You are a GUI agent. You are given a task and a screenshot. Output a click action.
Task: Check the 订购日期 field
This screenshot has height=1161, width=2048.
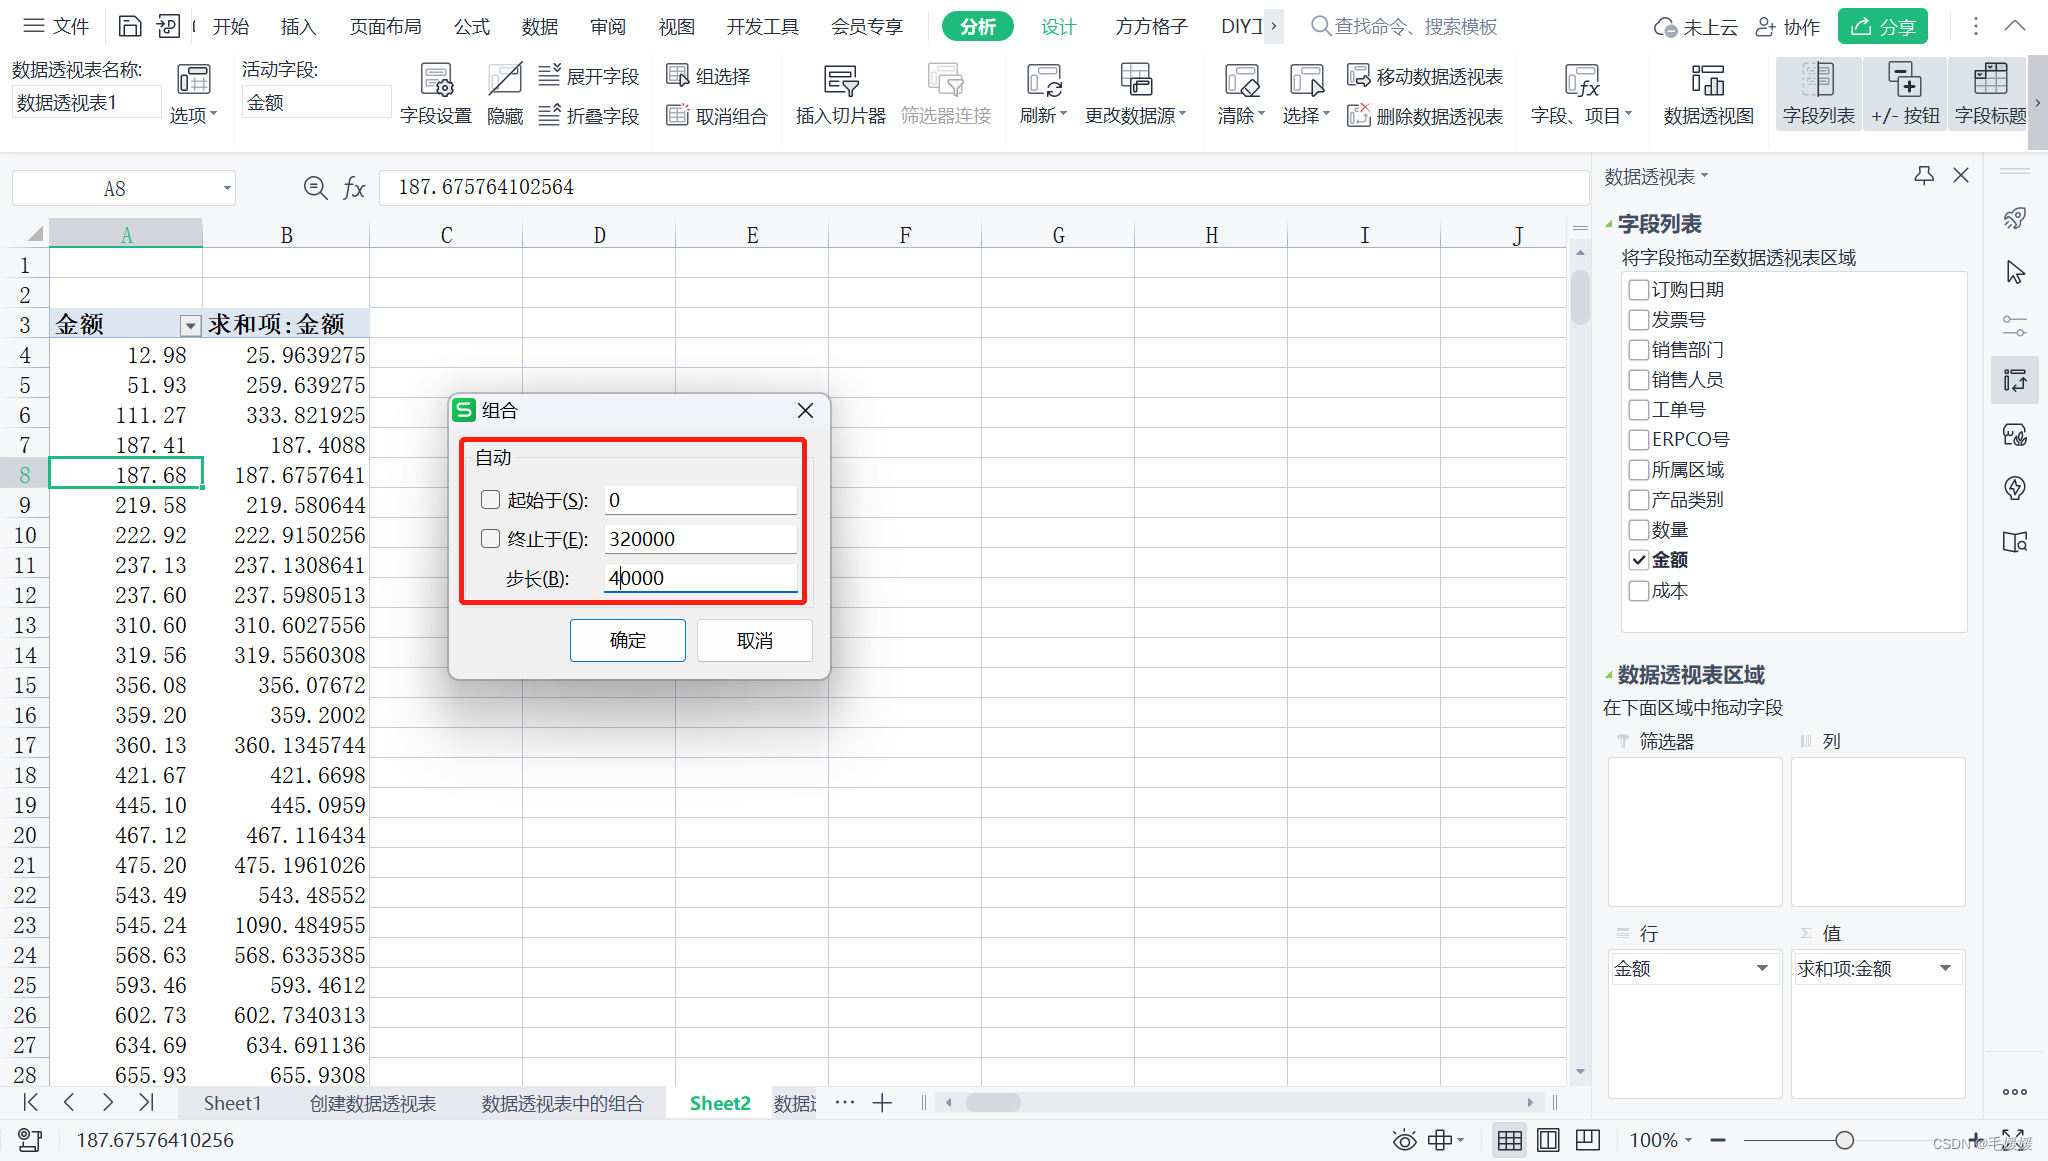click(1638, 290)
